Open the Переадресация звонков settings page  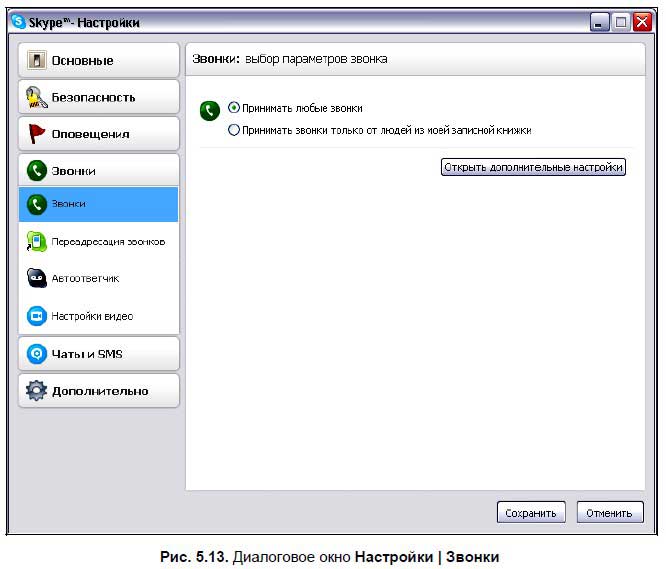pyautogui.click(x=108, y=241)
